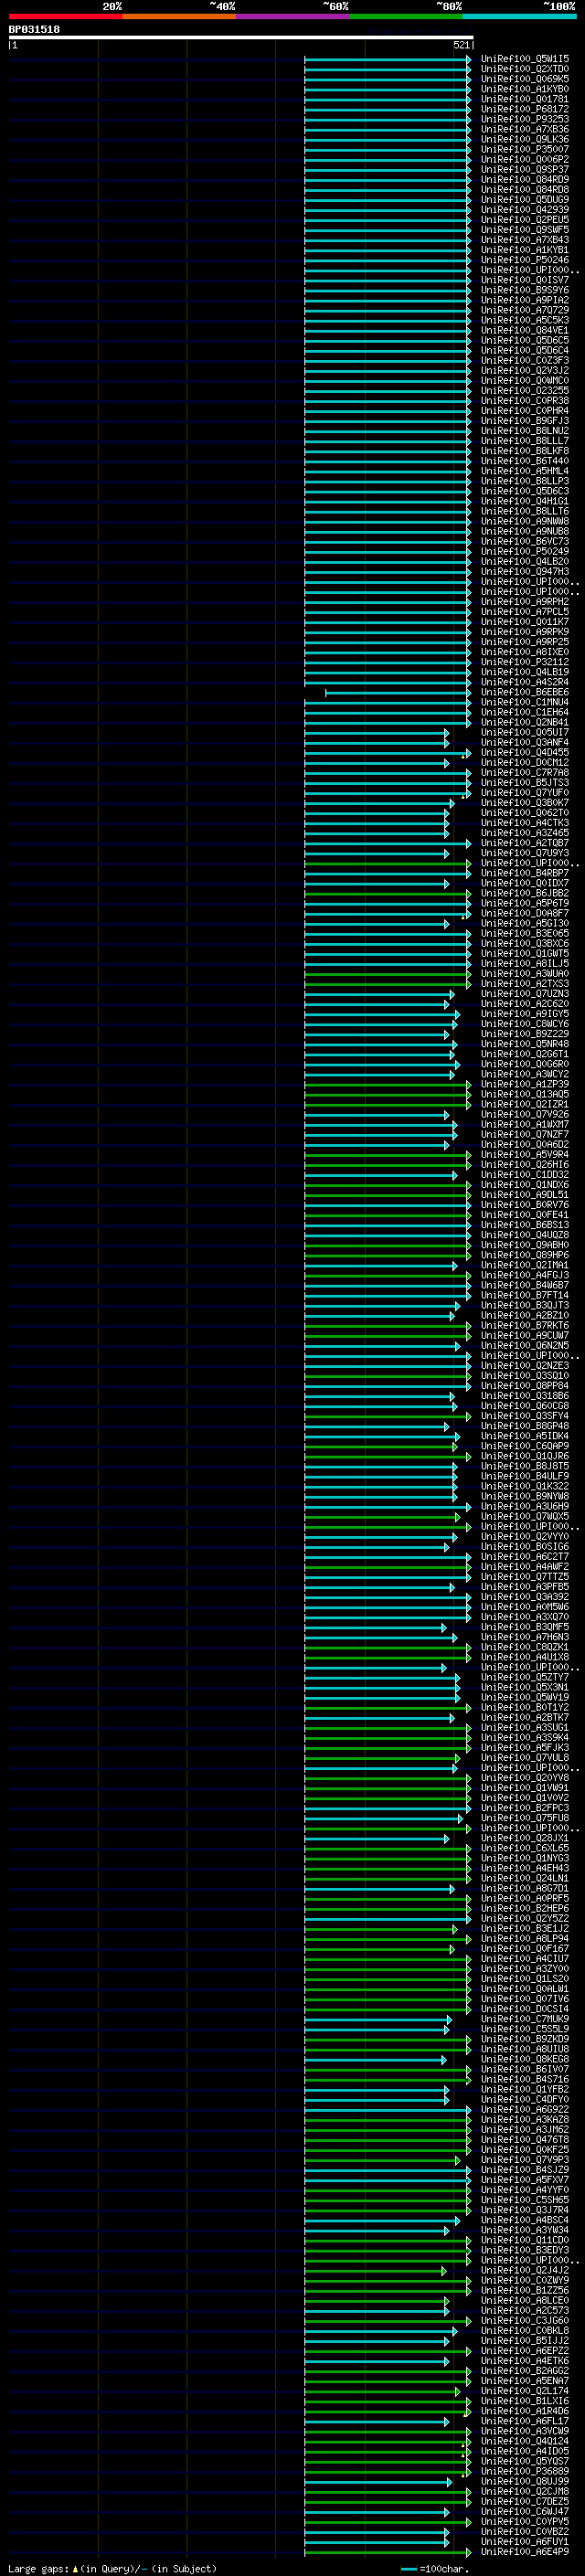
Task: Select label UniRef100_A6E4P9
Action: (525, 2552)
